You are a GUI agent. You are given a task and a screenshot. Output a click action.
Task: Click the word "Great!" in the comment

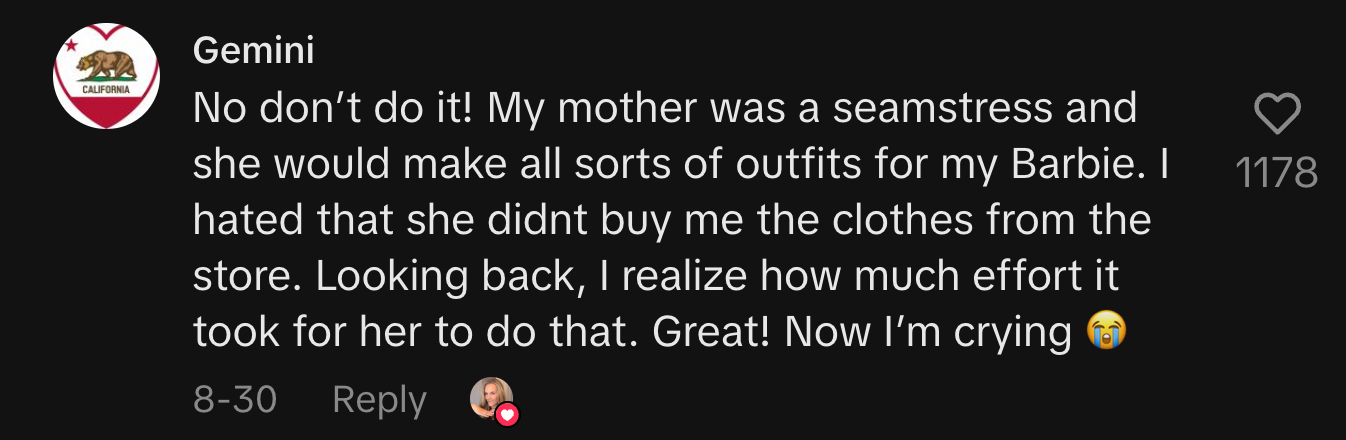[x=712, y=332]
